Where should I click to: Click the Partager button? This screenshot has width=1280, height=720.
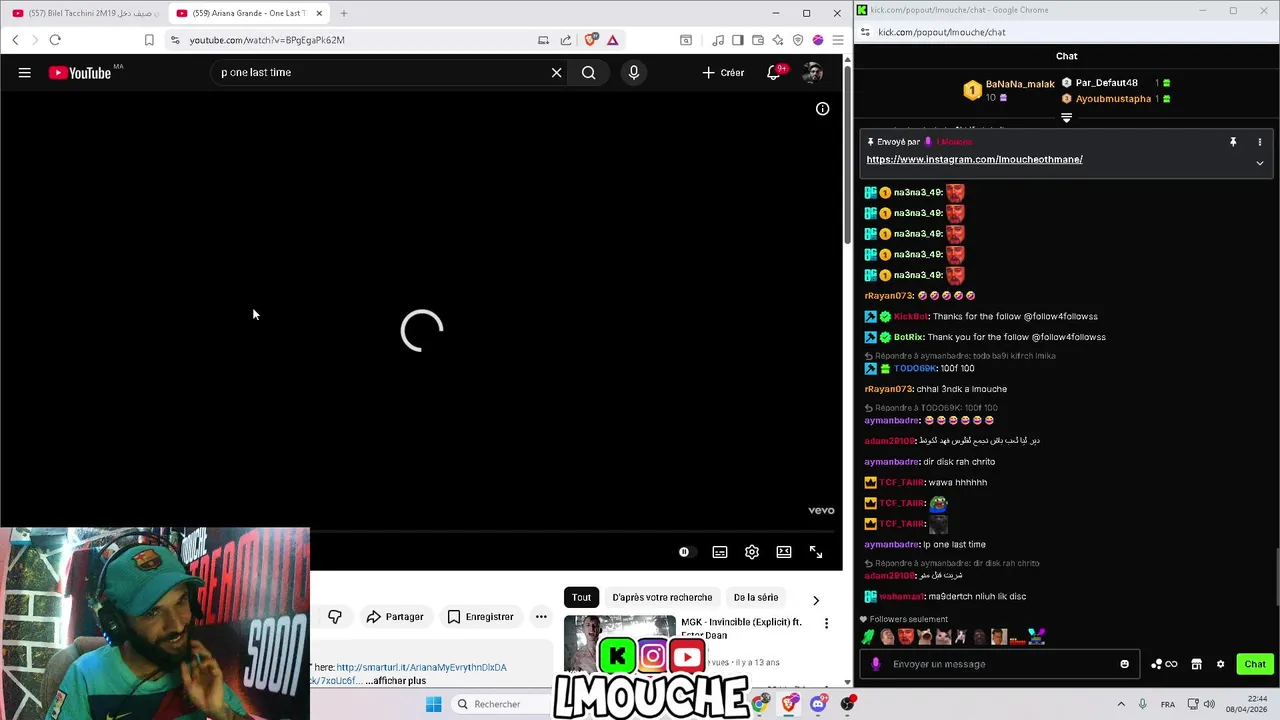point(394,617)
